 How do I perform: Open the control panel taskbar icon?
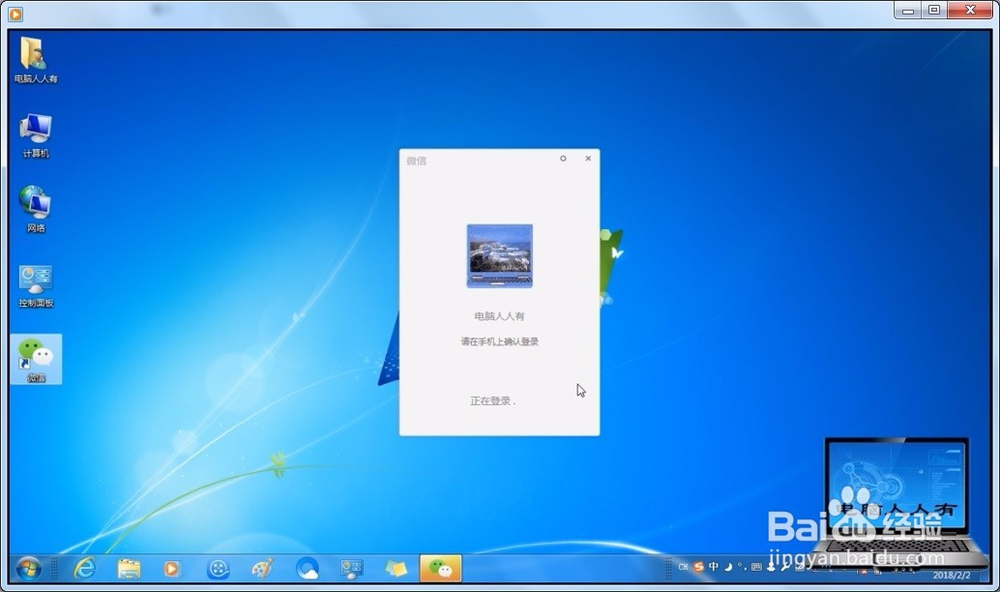click(351, 568)
